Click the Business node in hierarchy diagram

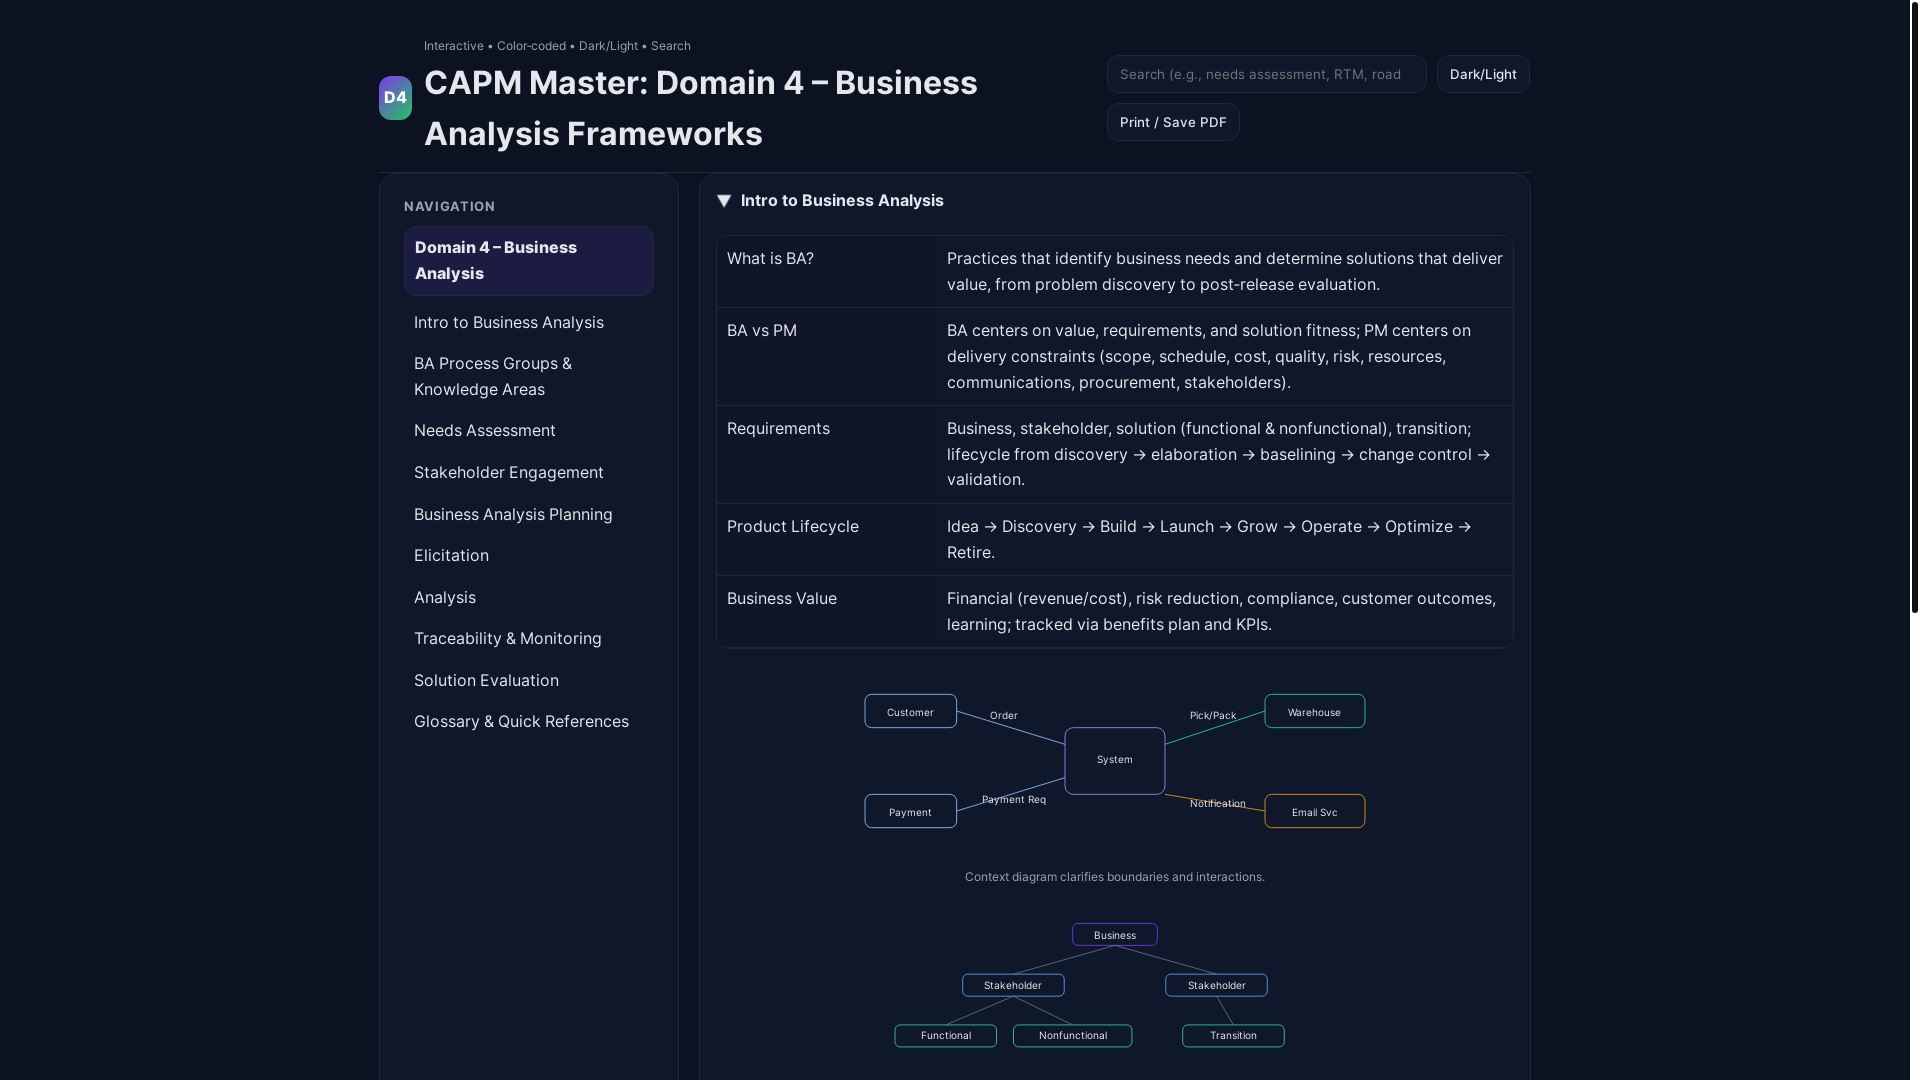(1115, 935)
